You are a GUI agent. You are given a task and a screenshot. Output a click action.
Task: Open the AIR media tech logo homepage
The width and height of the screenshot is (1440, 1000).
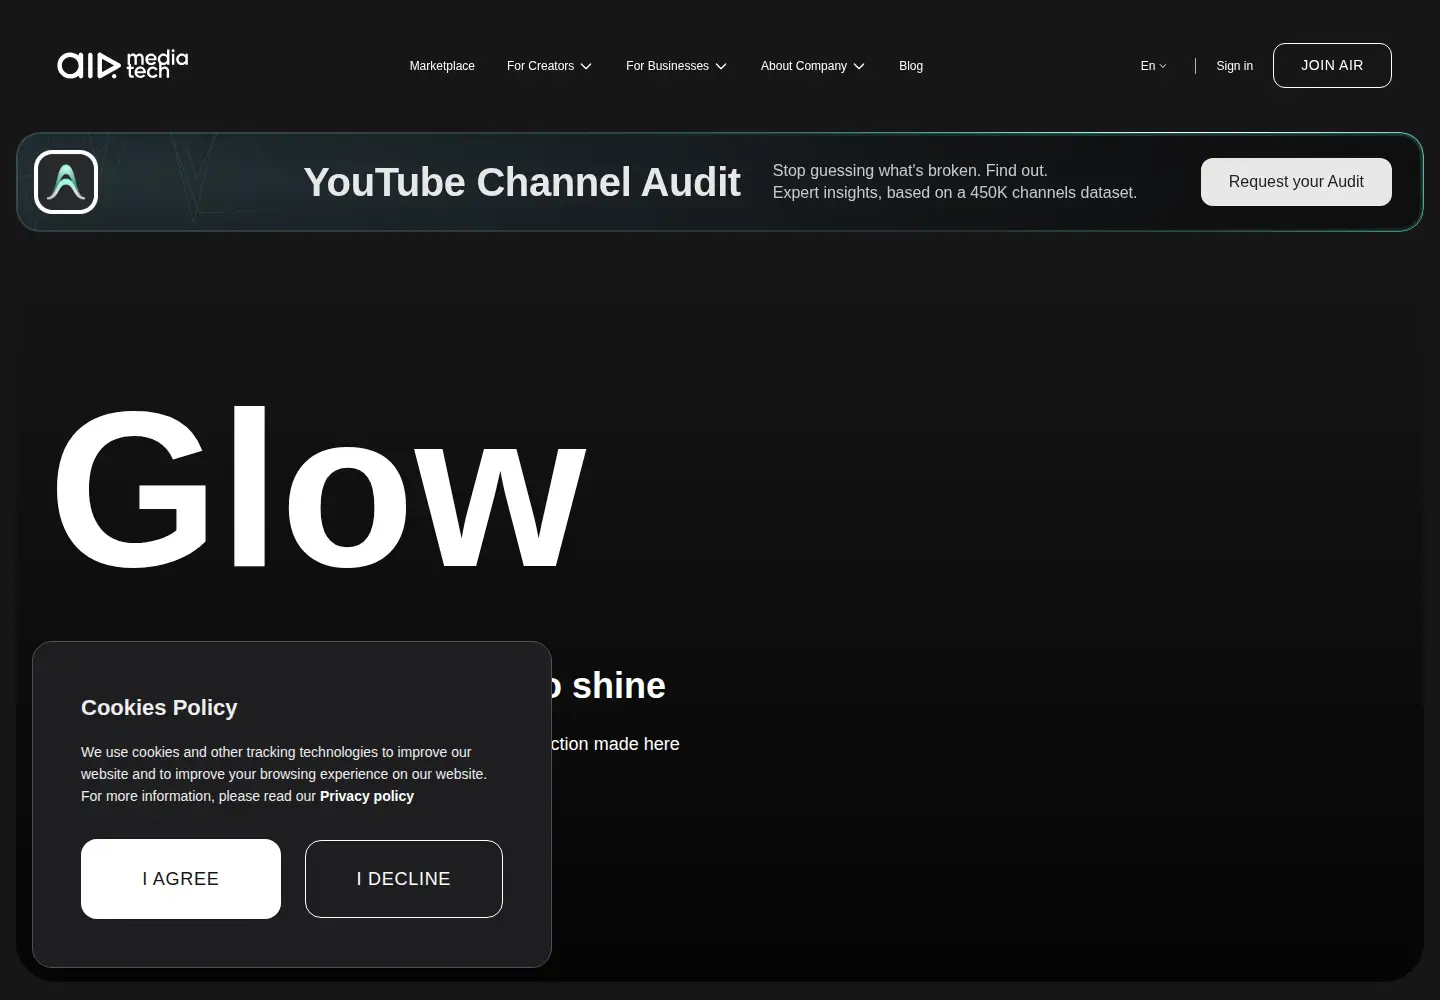[122, 65]
